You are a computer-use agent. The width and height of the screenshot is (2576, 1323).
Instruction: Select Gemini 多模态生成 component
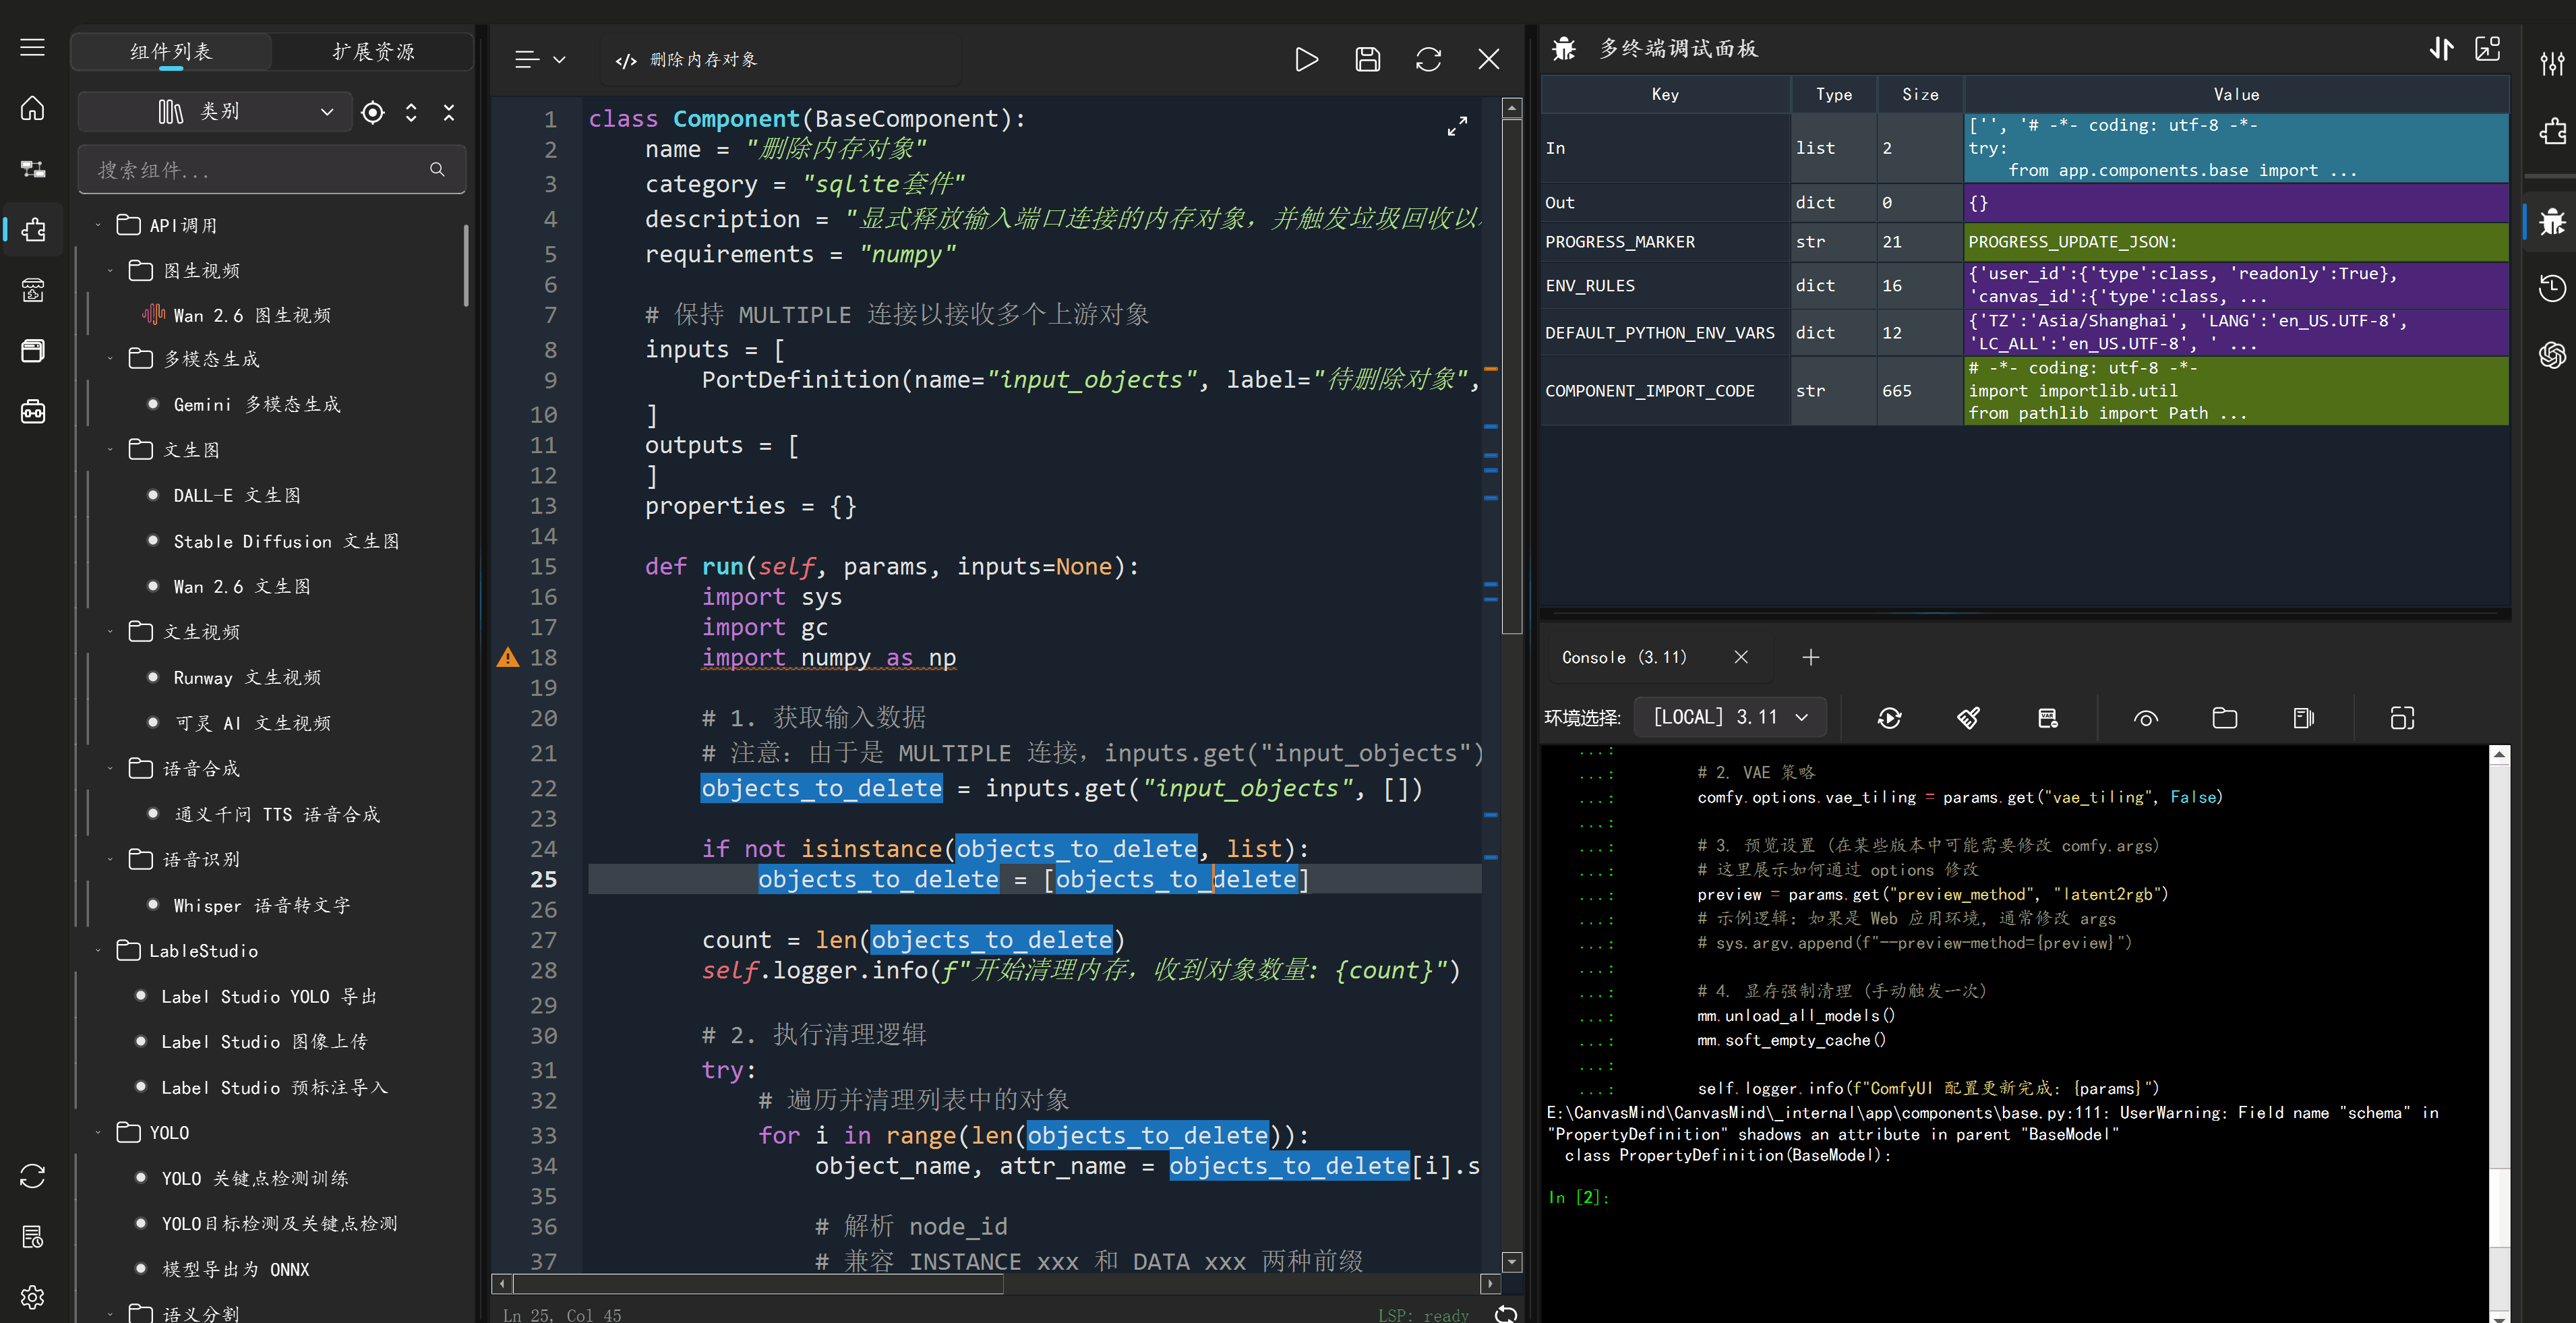(257, 404)
